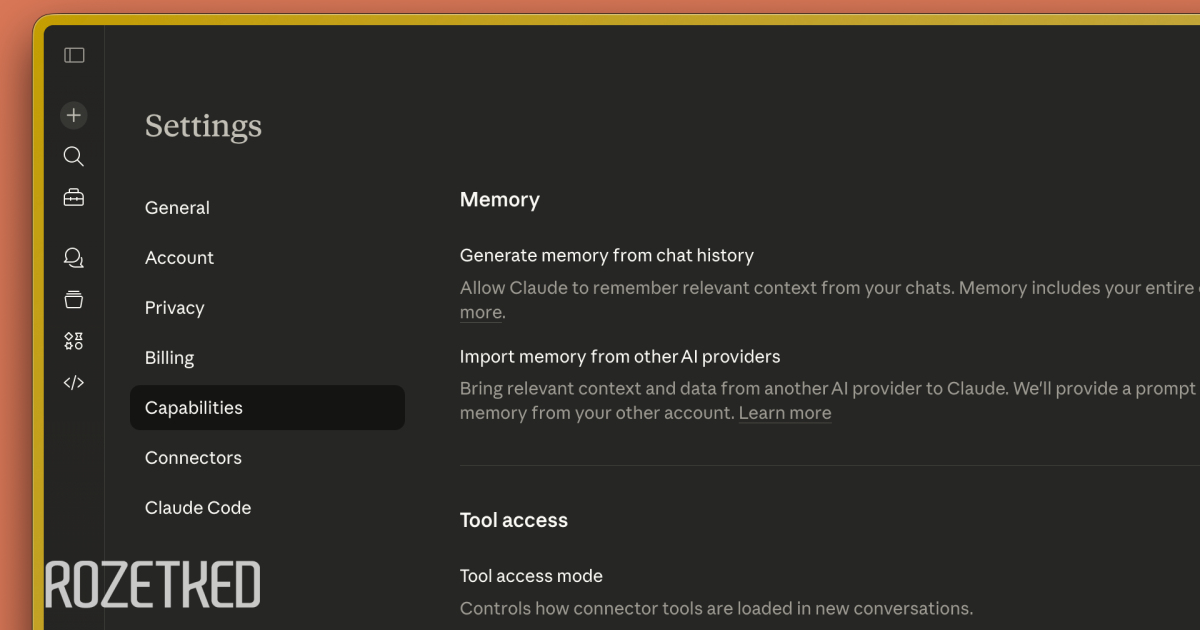This screenshot has height=630, width=1200.
Task: Click 'Generate memory from chat history' option
Action: (x=606, y=256)
